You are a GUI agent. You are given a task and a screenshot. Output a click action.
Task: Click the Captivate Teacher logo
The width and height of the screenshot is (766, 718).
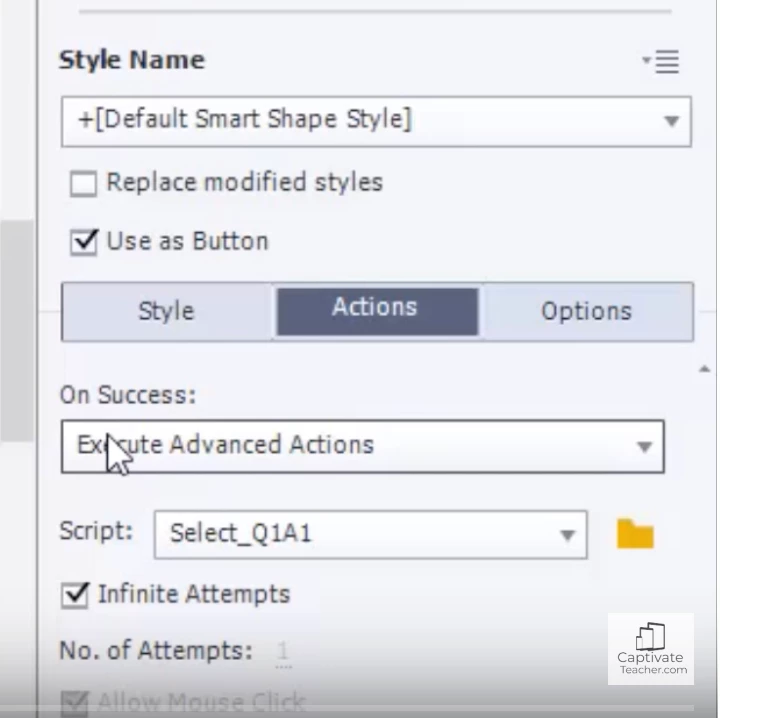[x=651, y=649]
